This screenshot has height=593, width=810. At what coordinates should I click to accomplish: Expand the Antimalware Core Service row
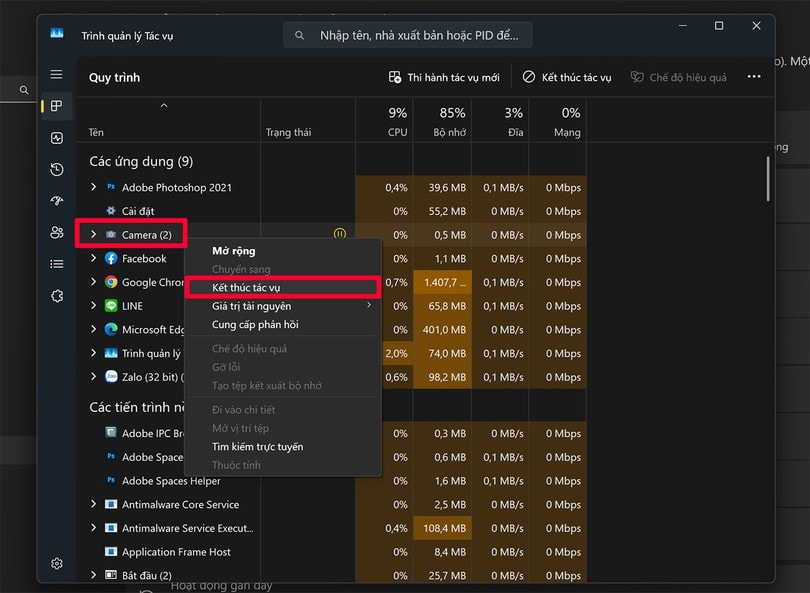click(94, 505)
